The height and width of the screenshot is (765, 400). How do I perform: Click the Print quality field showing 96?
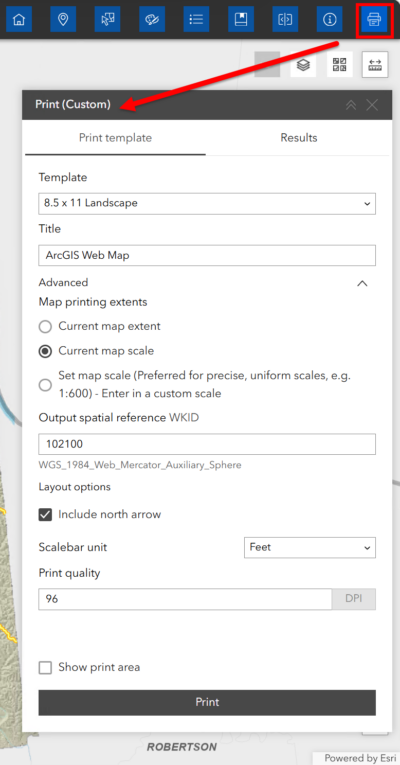pos(185,599)
